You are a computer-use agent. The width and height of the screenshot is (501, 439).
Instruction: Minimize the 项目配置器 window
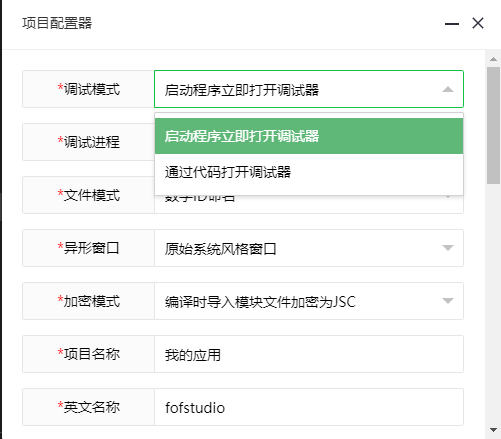coord(452,24)
